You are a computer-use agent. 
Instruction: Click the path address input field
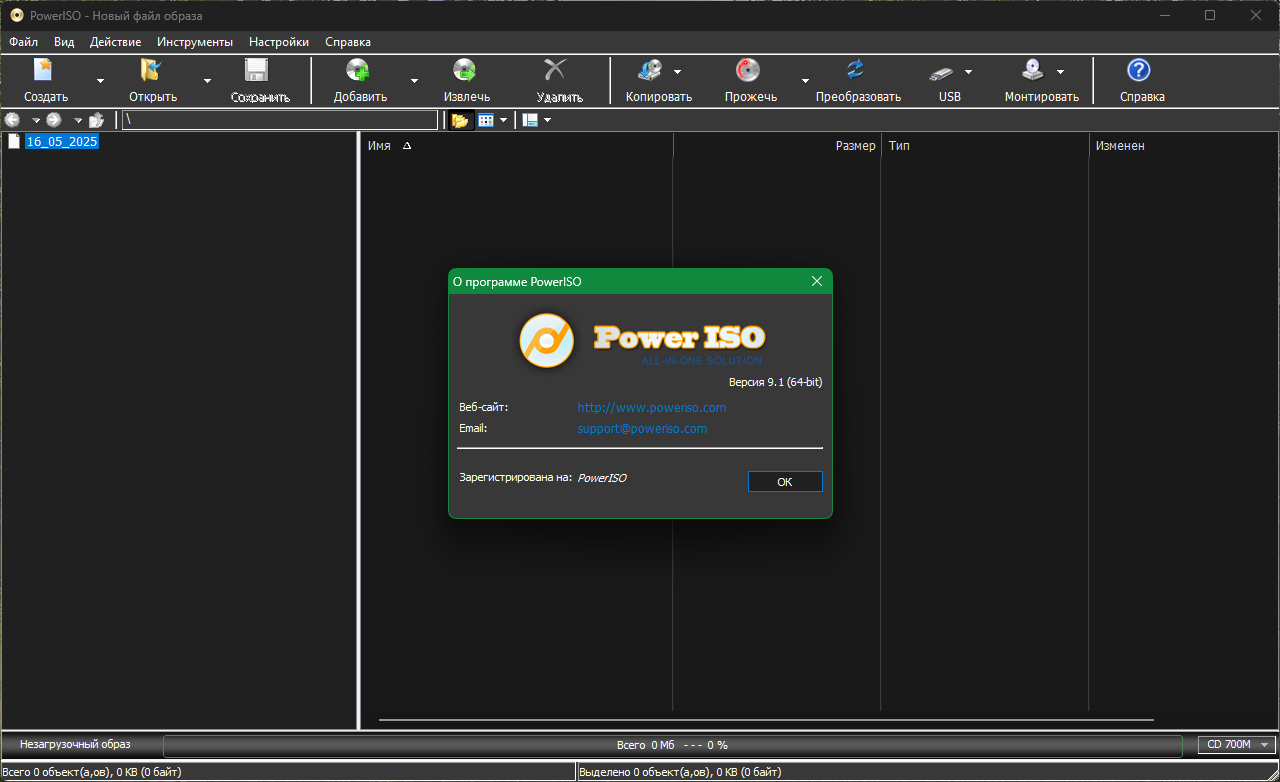pos(280,120)
